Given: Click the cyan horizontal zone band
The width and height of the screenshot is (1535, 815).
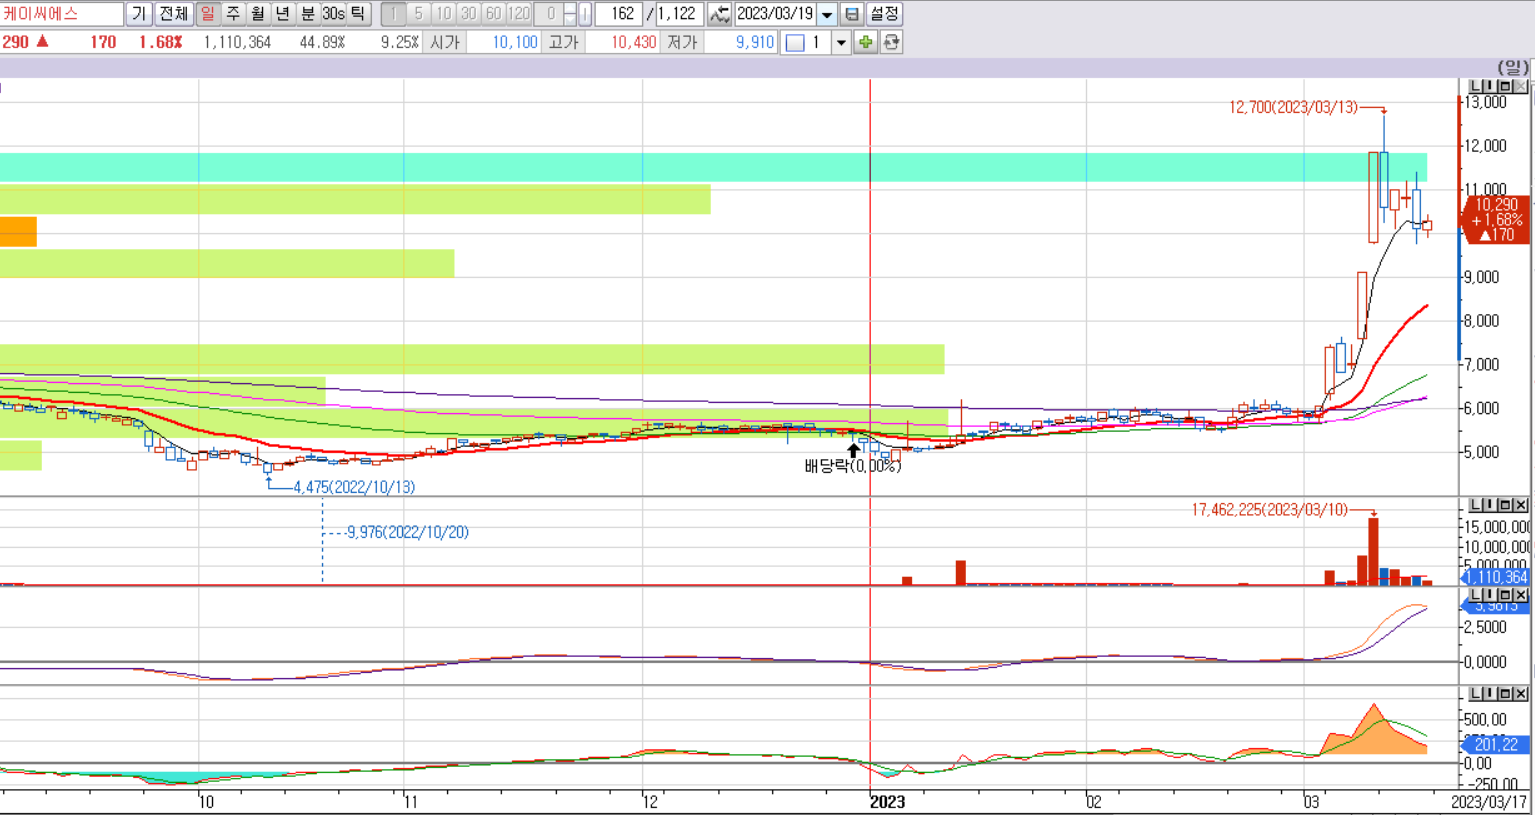Looking at the screenshot, I should click(x=713, y=167).
